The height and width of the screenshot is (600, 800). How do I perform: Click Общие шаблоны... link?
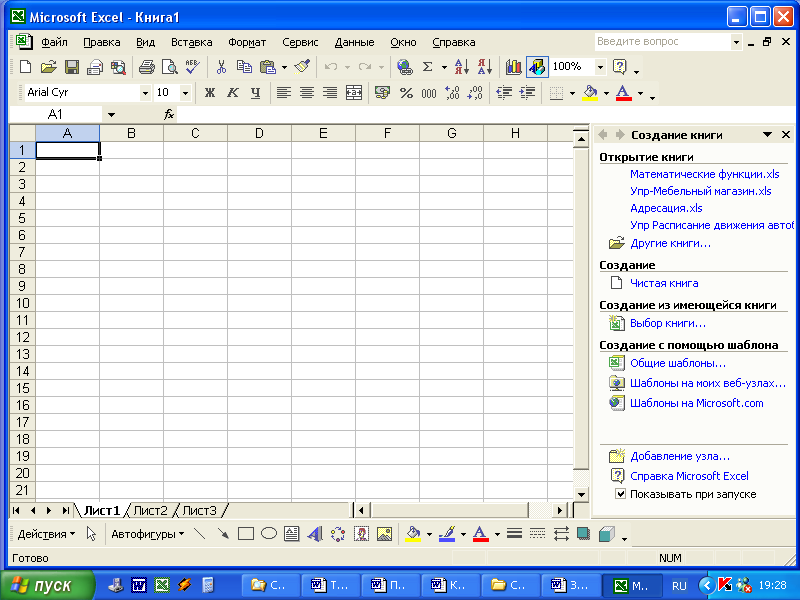click(678, 363)
